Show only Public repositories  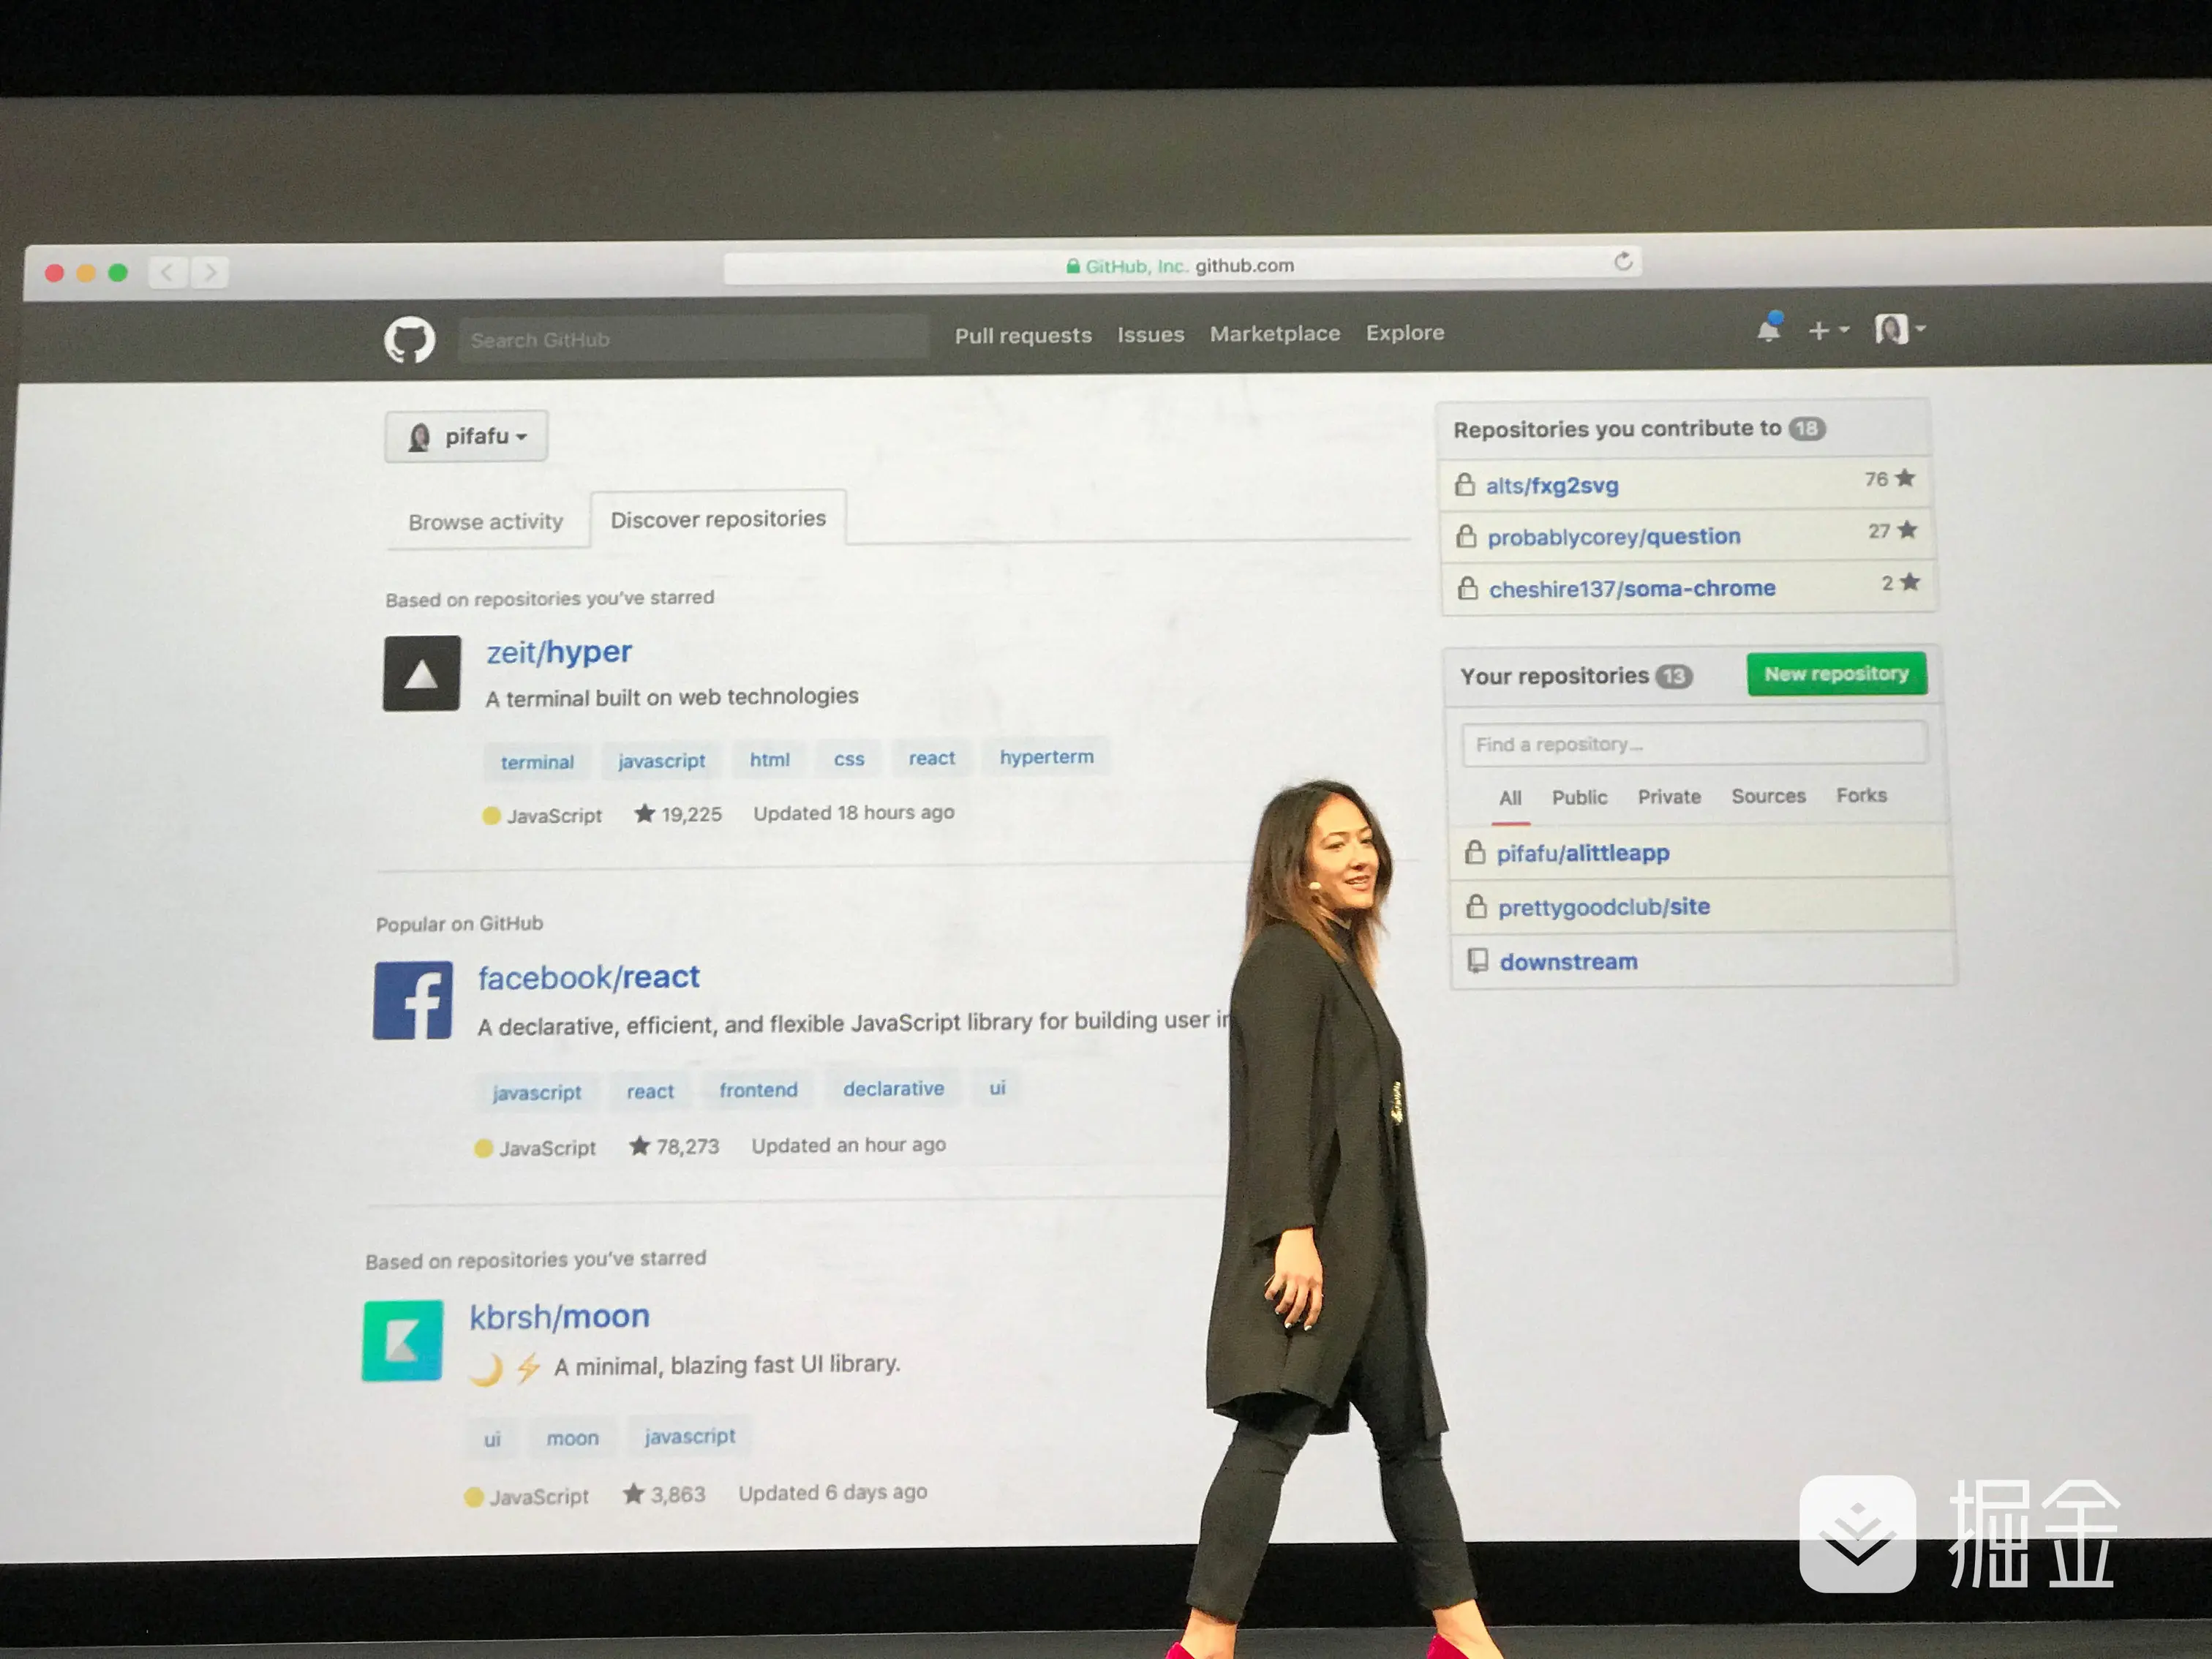(x=1579, y=796)
